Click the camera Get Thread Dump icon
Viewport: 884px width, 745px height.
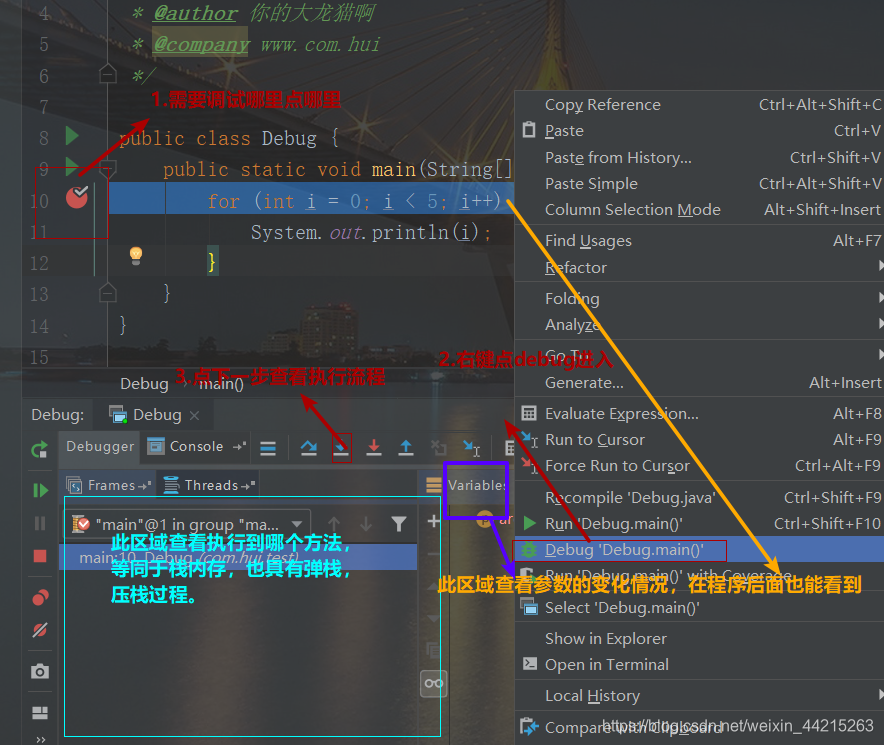coord(40,671)
